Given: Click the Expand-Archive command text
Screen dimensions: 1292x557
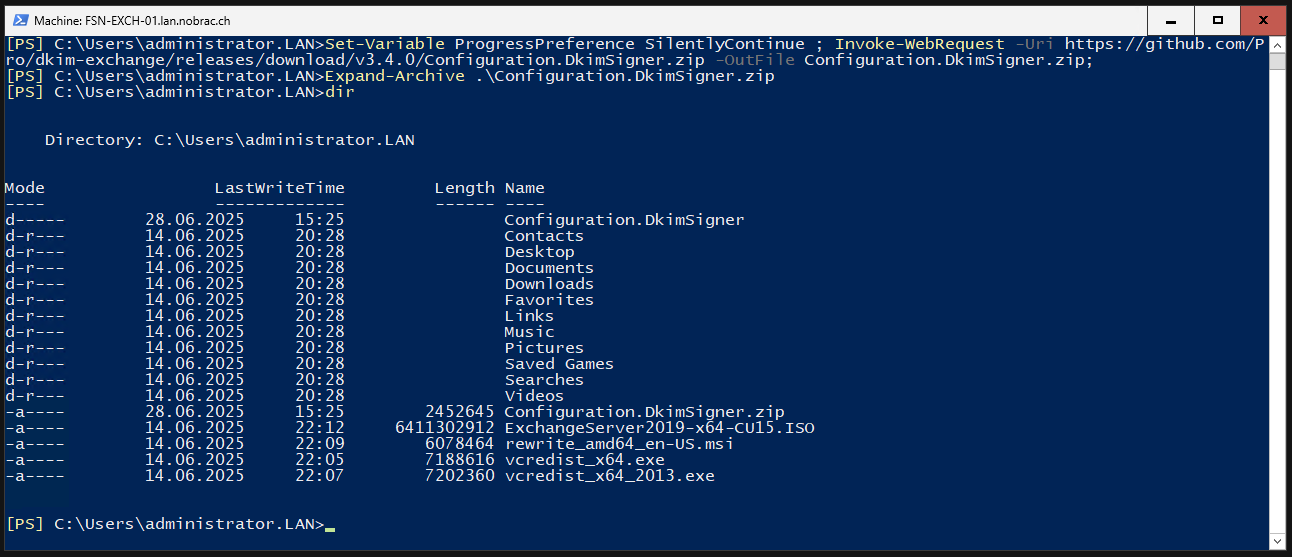Looking at the screenshot, I should pyautogui.click(x=395, y=76).
